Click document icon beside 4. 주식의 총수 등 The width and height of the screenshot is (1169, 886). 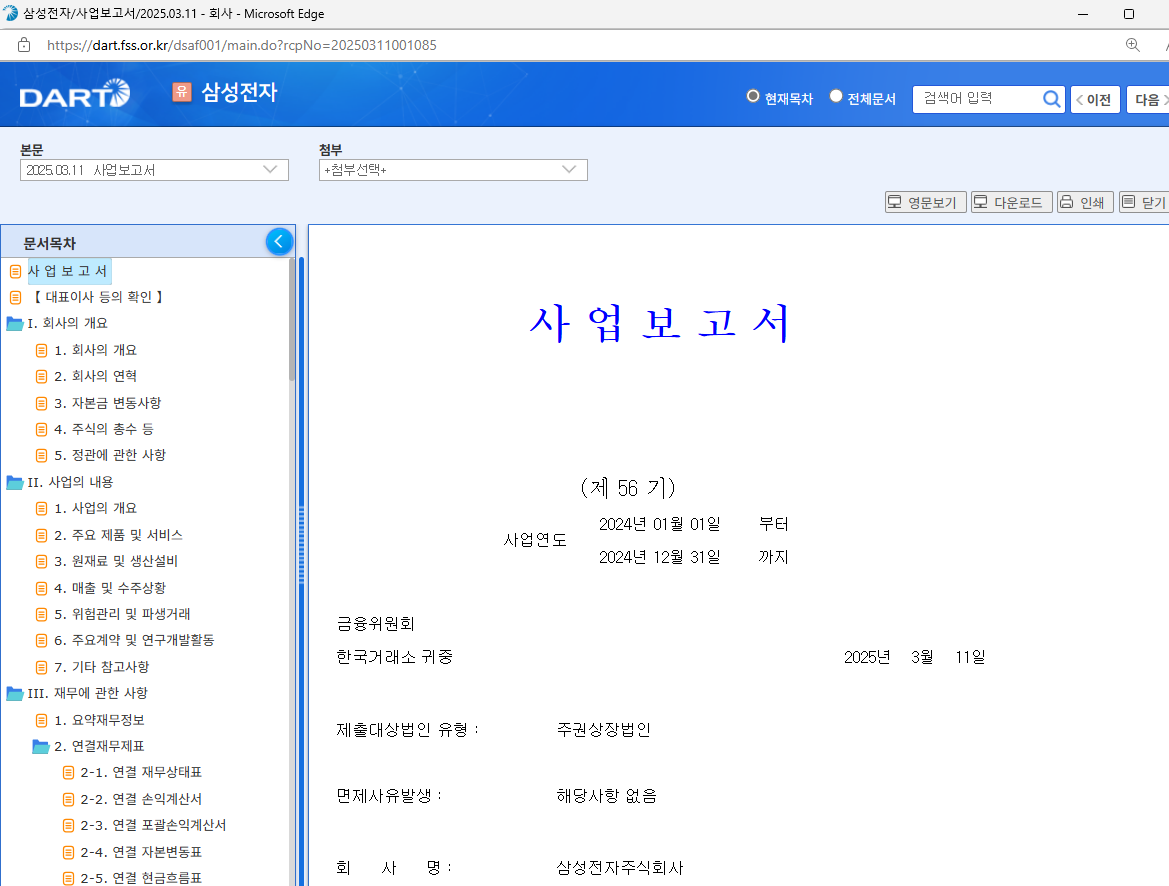tap(42, 430)
